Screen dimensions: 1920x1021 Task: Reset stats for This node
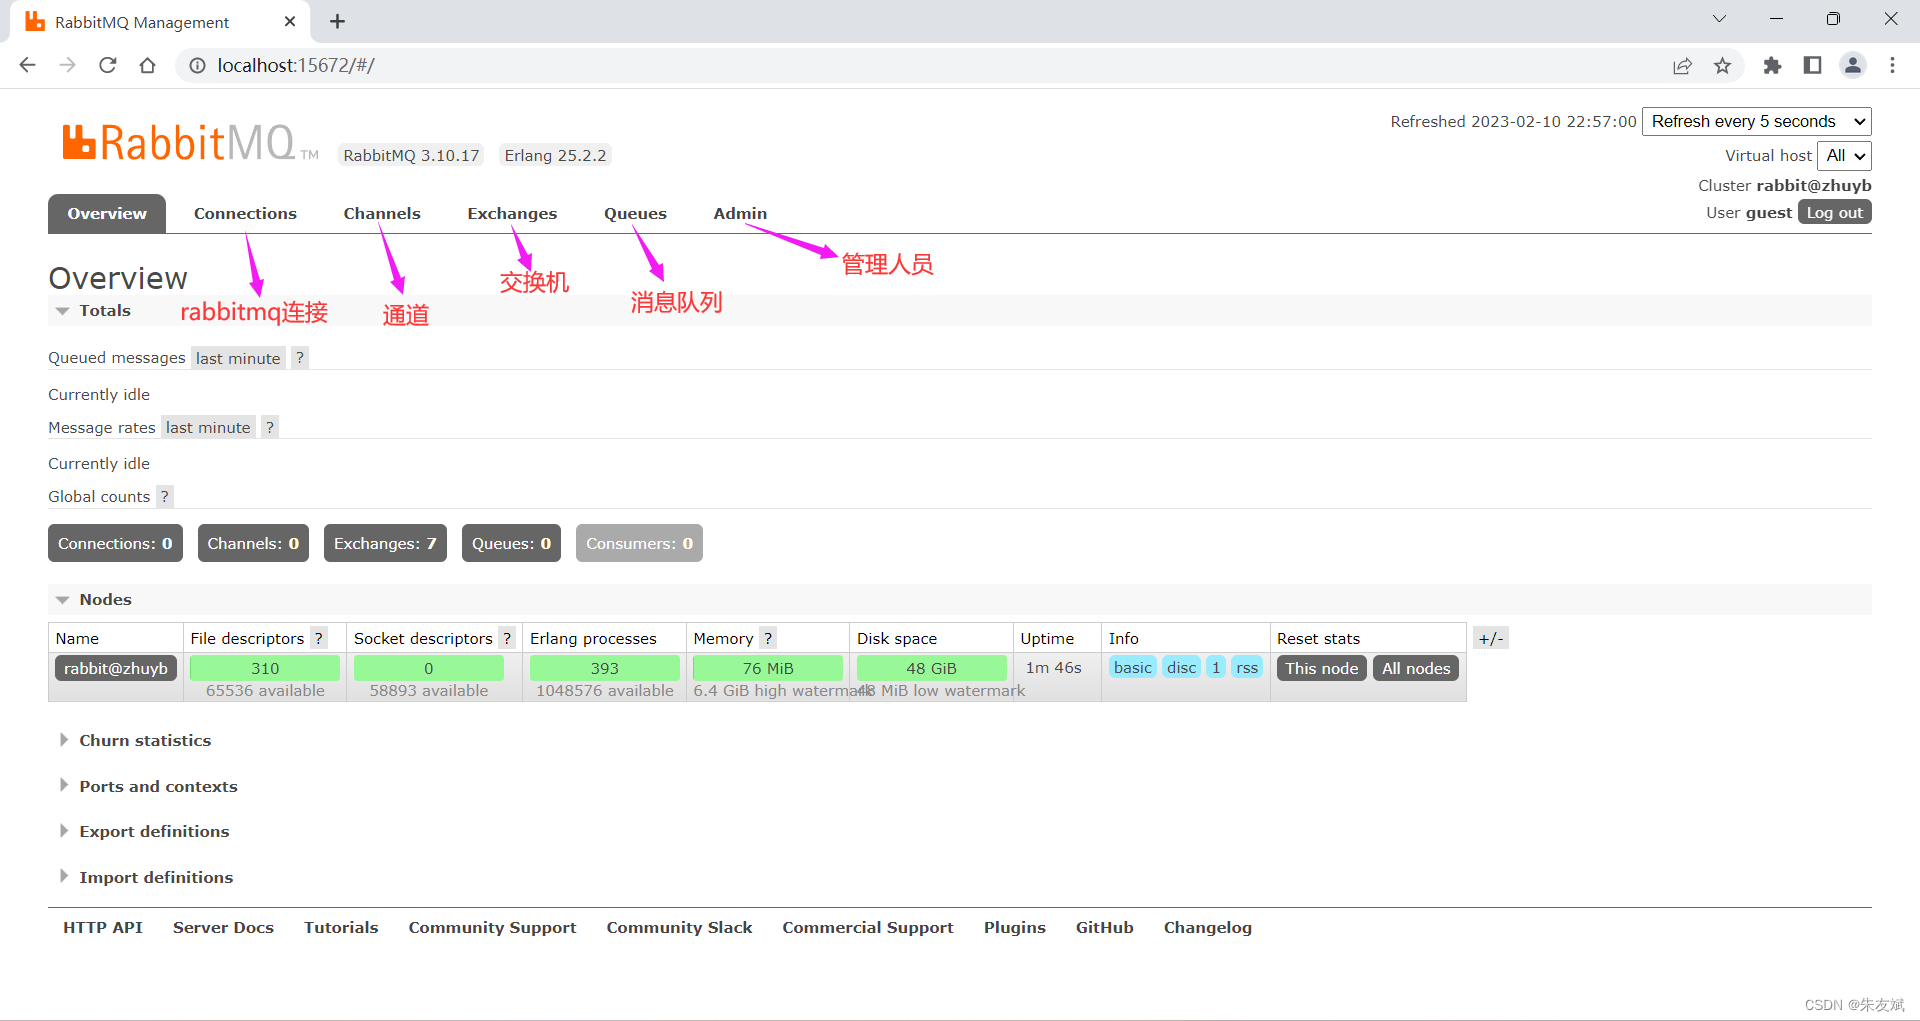[x=1321, y=668]
